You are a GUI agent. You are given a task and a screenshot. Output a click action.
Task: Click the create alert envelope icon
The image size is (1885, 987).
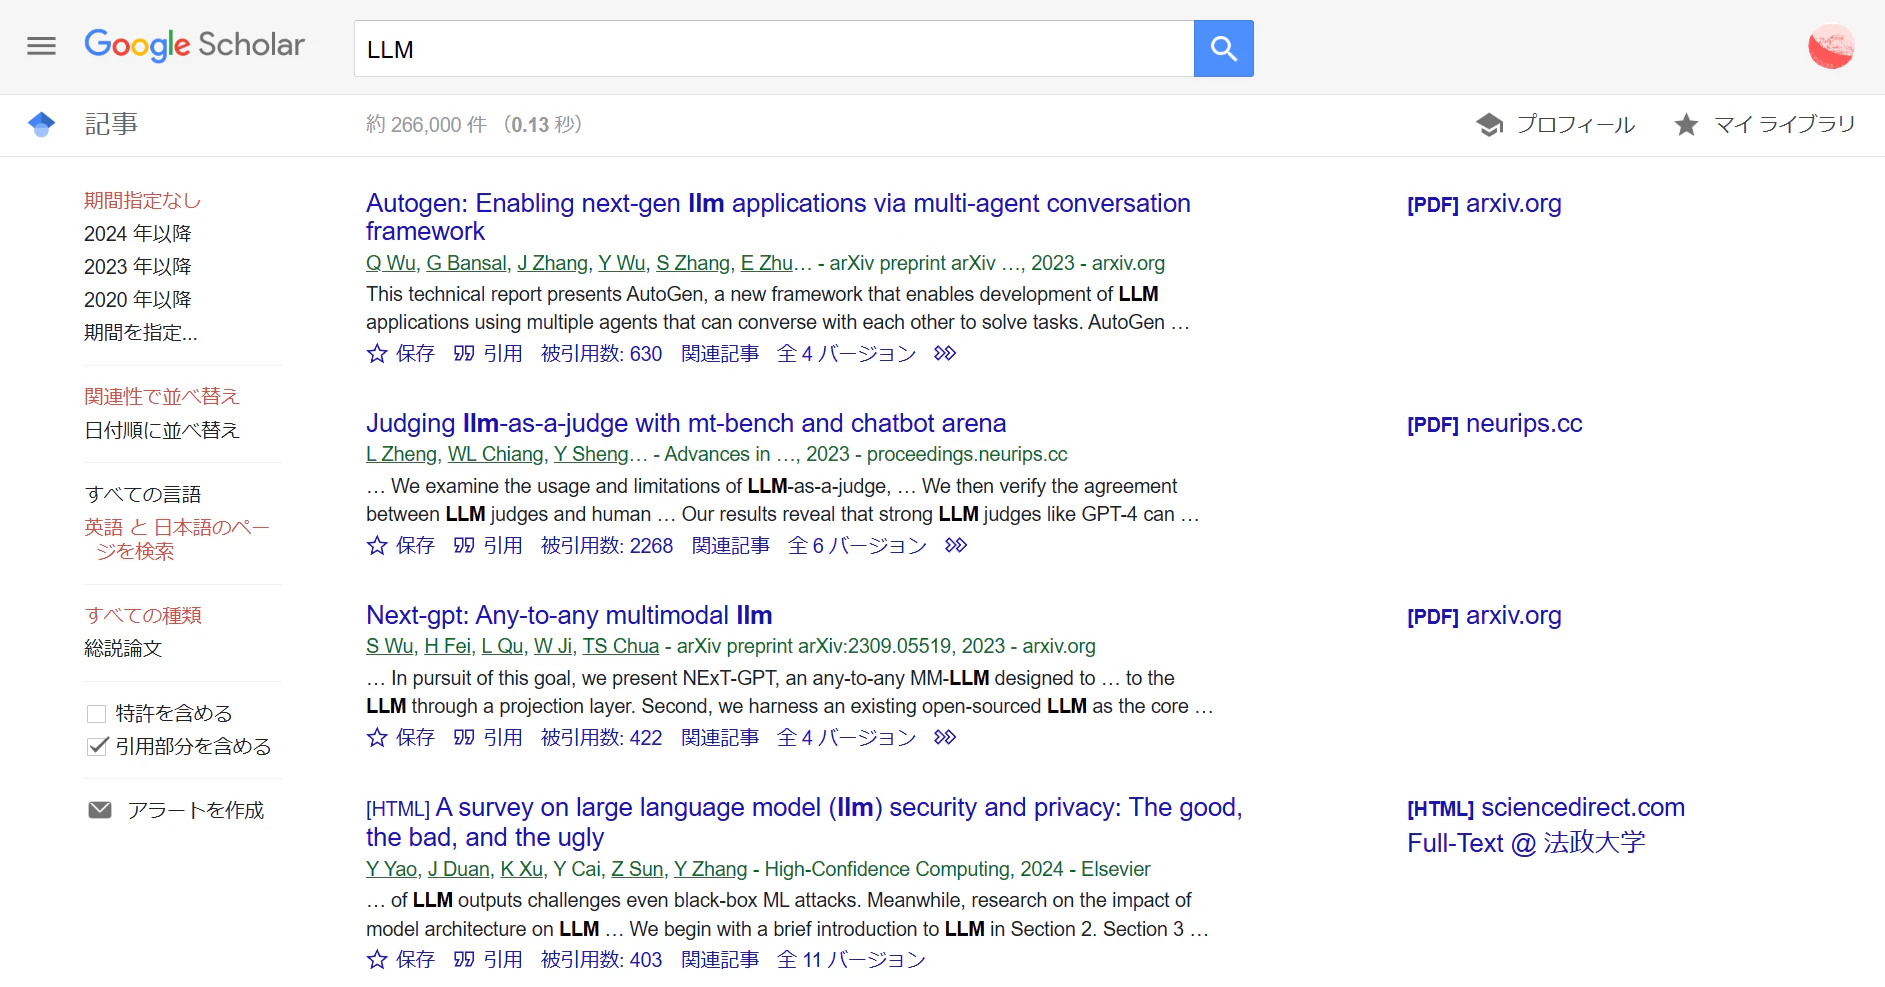(100, 810)
